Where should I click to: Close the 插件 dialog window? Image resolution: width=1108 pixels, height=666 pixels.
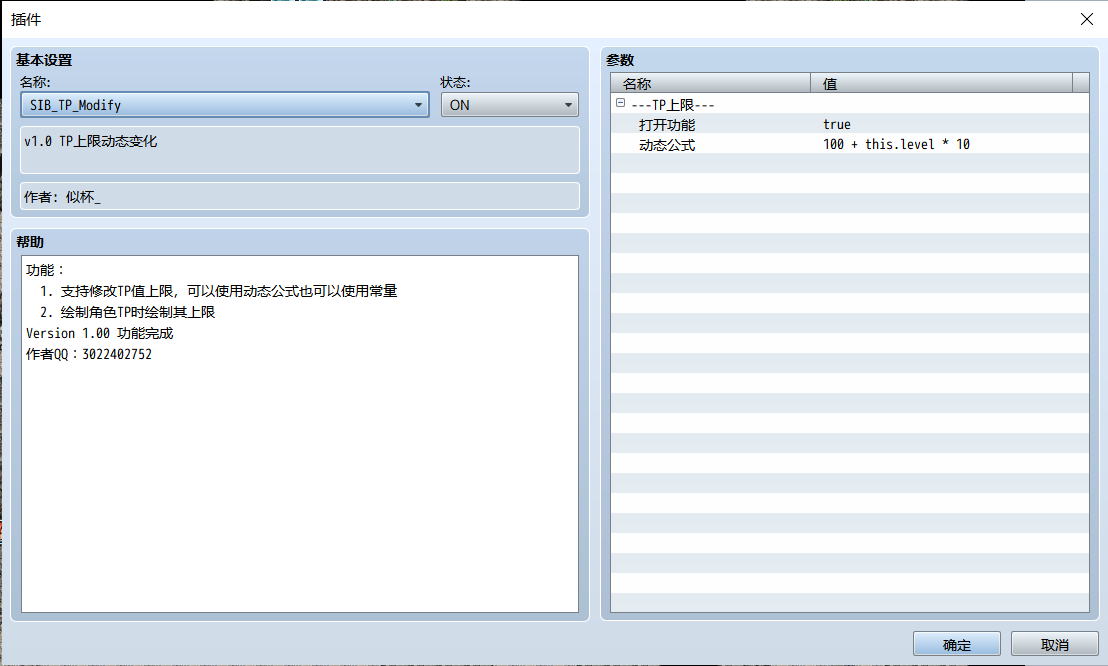pyautogui.click(x=1087, y=19)
